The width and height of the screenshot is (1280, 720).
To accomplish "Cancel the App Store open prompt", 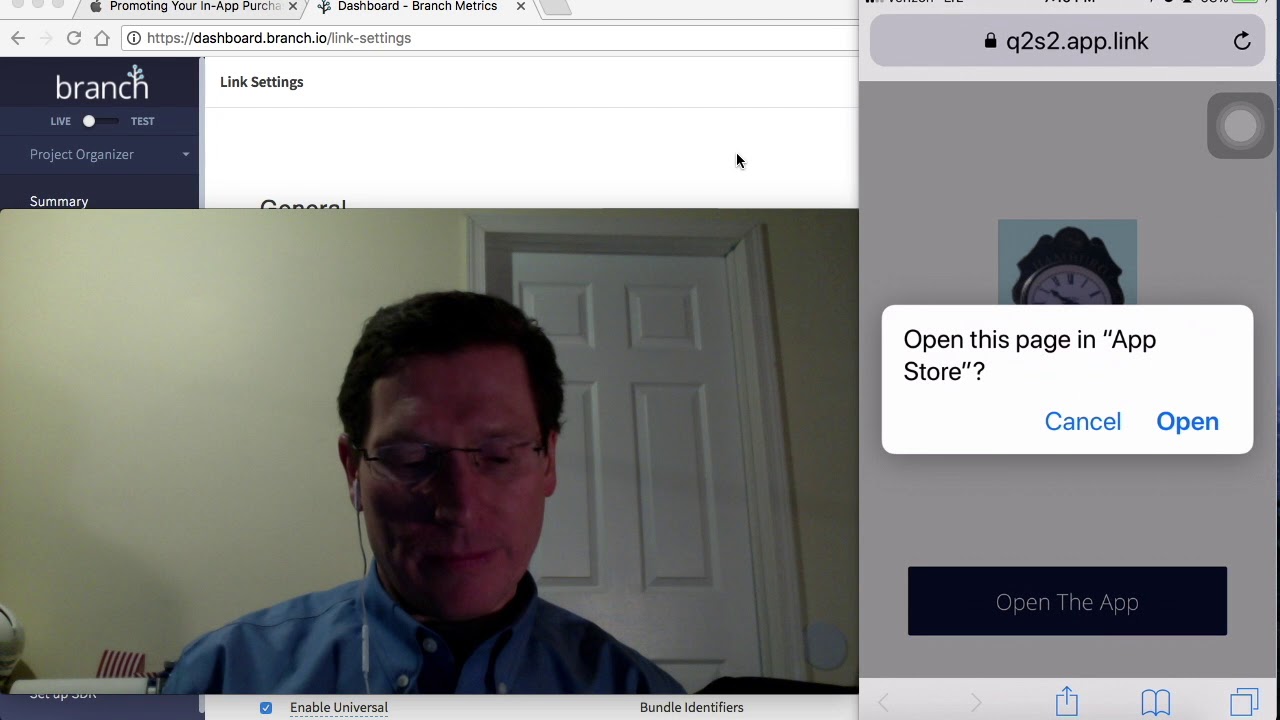I will point(1083,421).
